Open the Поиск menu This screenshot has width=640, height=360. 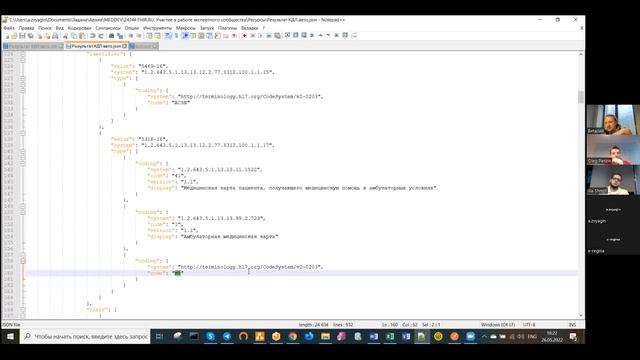point(45,28)
